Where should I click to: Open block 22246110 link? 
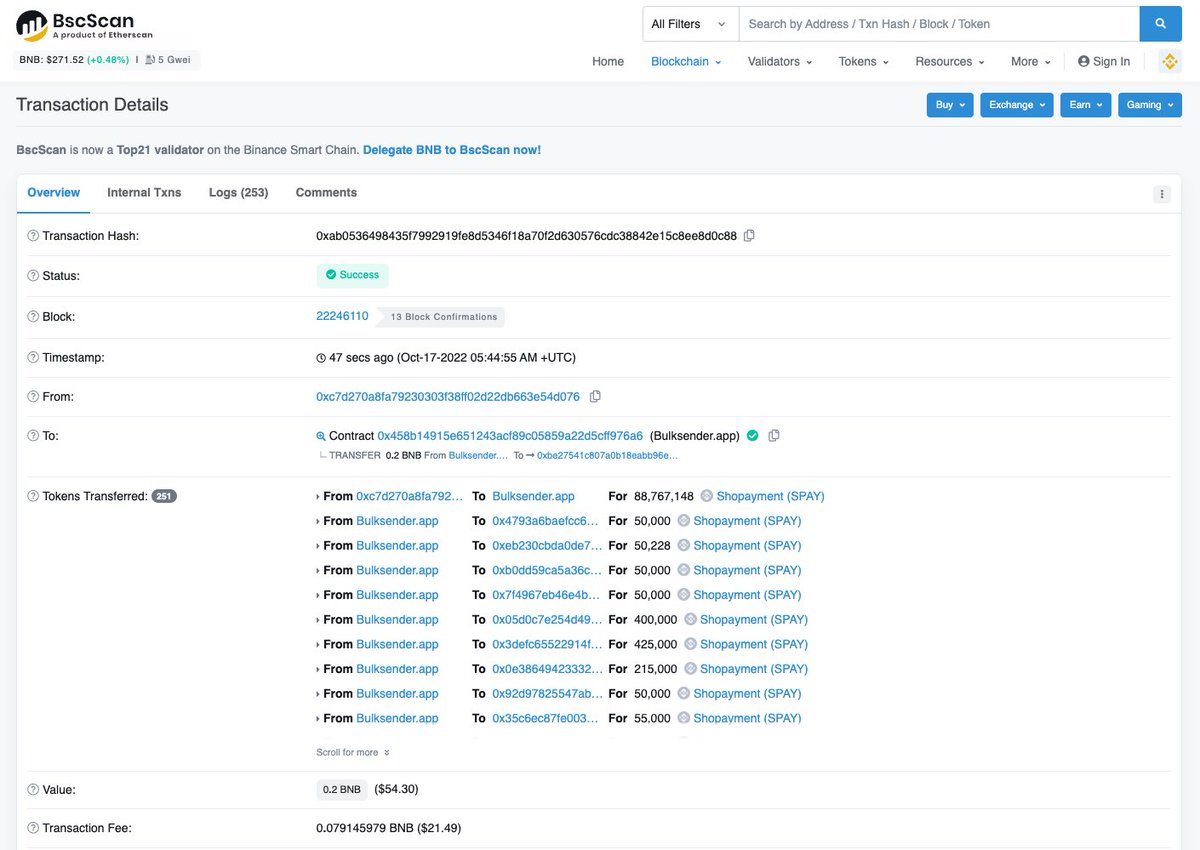click(x=342, y=316)
